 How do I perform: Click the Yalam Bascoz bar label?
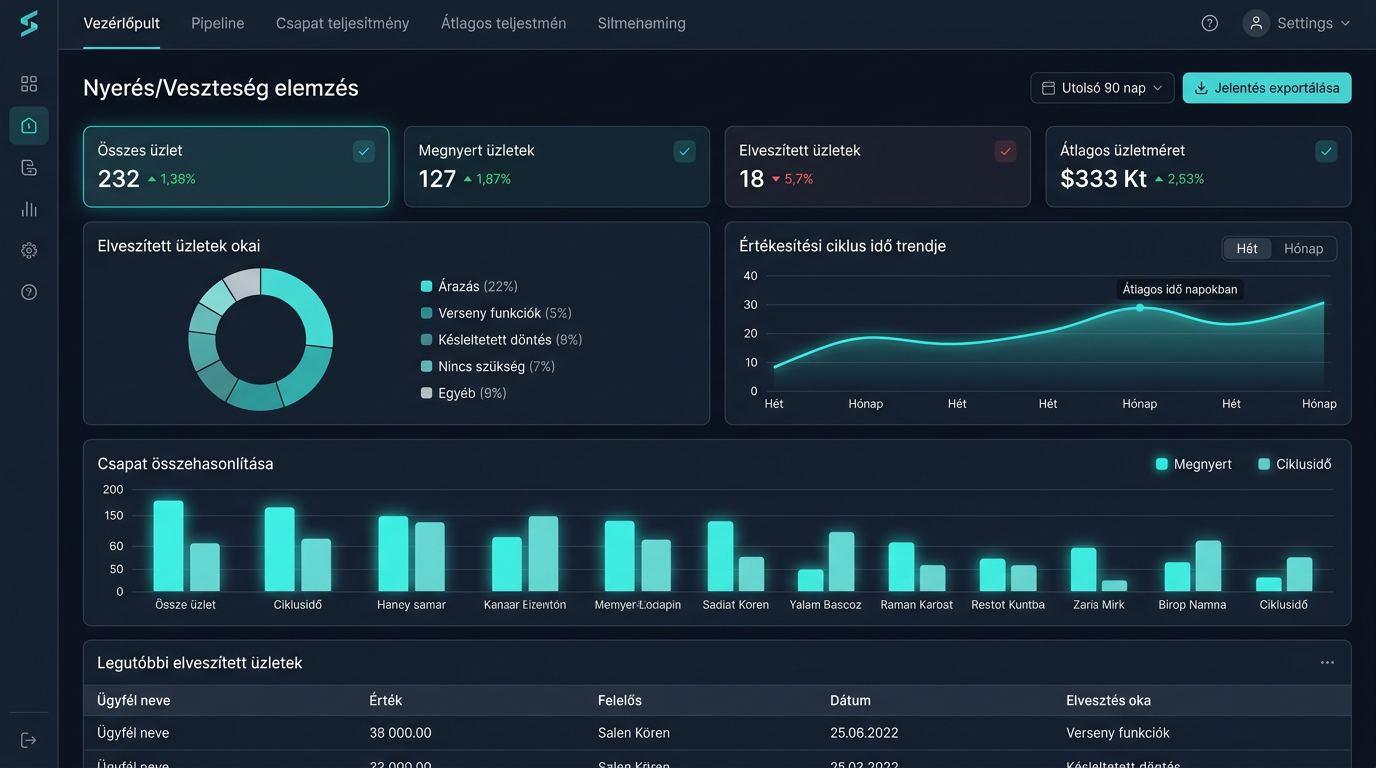pyautogui.click(x=825, y=605)
